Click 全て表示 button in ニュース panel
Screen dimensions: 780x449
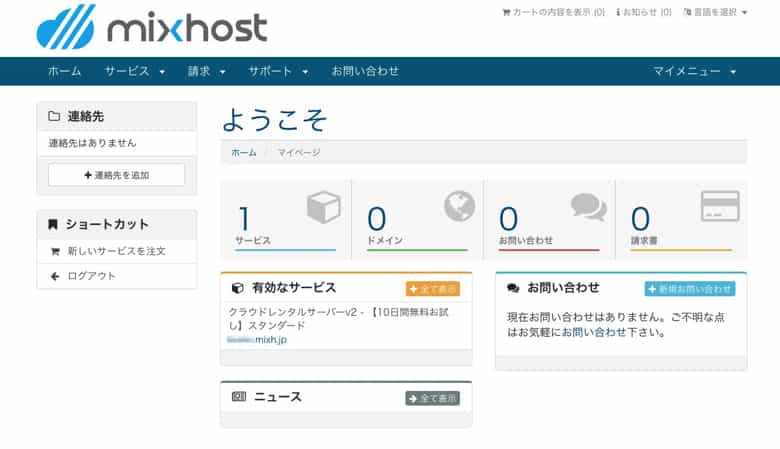(433, 398)
